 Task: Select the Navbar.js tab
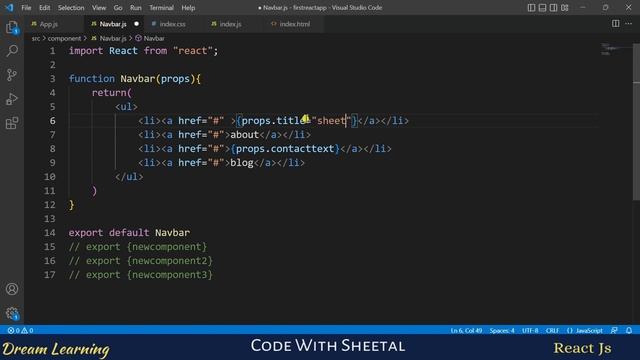(x=113, y=24)
